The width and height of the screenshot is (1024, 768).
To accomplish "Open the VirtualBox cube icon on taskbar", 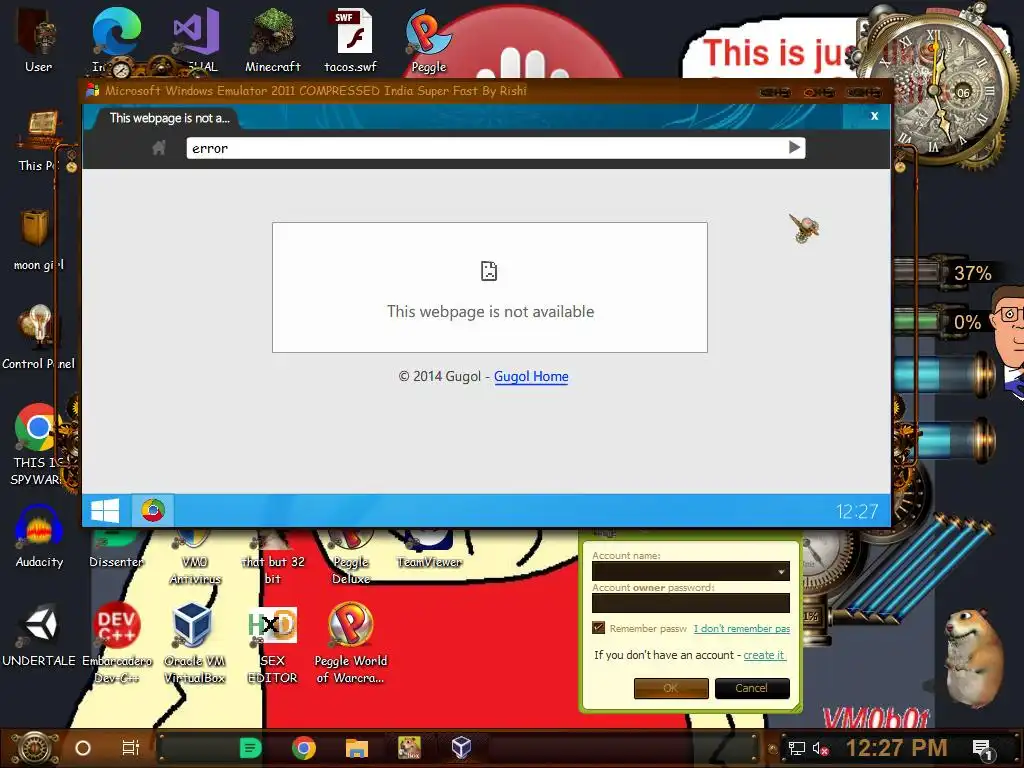I will [461, 748].
